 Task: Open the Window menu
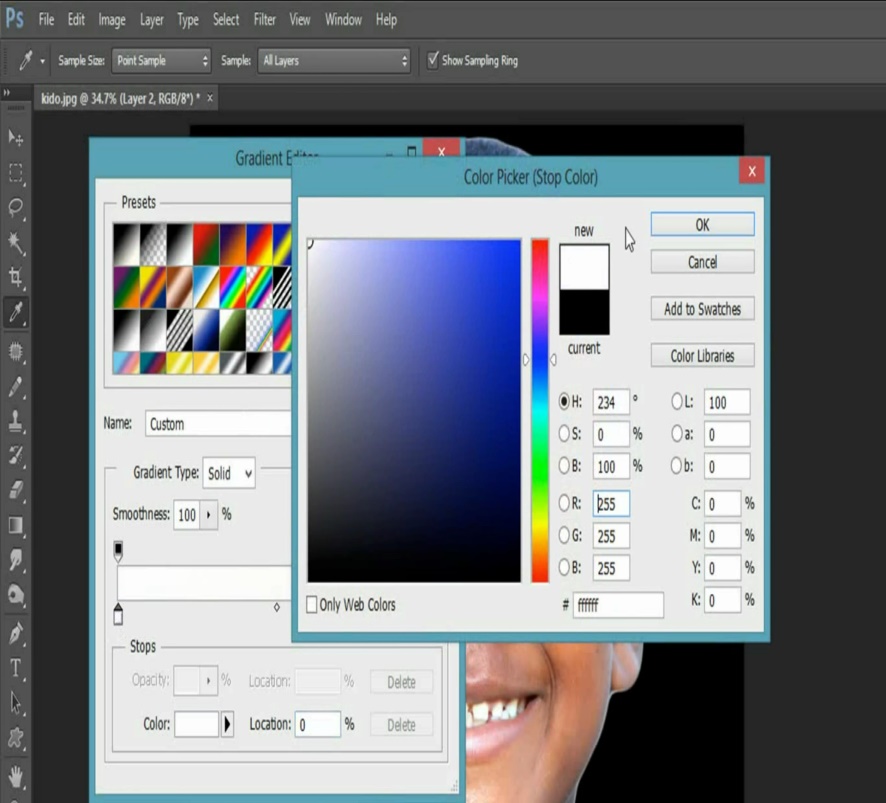(343, 20)
